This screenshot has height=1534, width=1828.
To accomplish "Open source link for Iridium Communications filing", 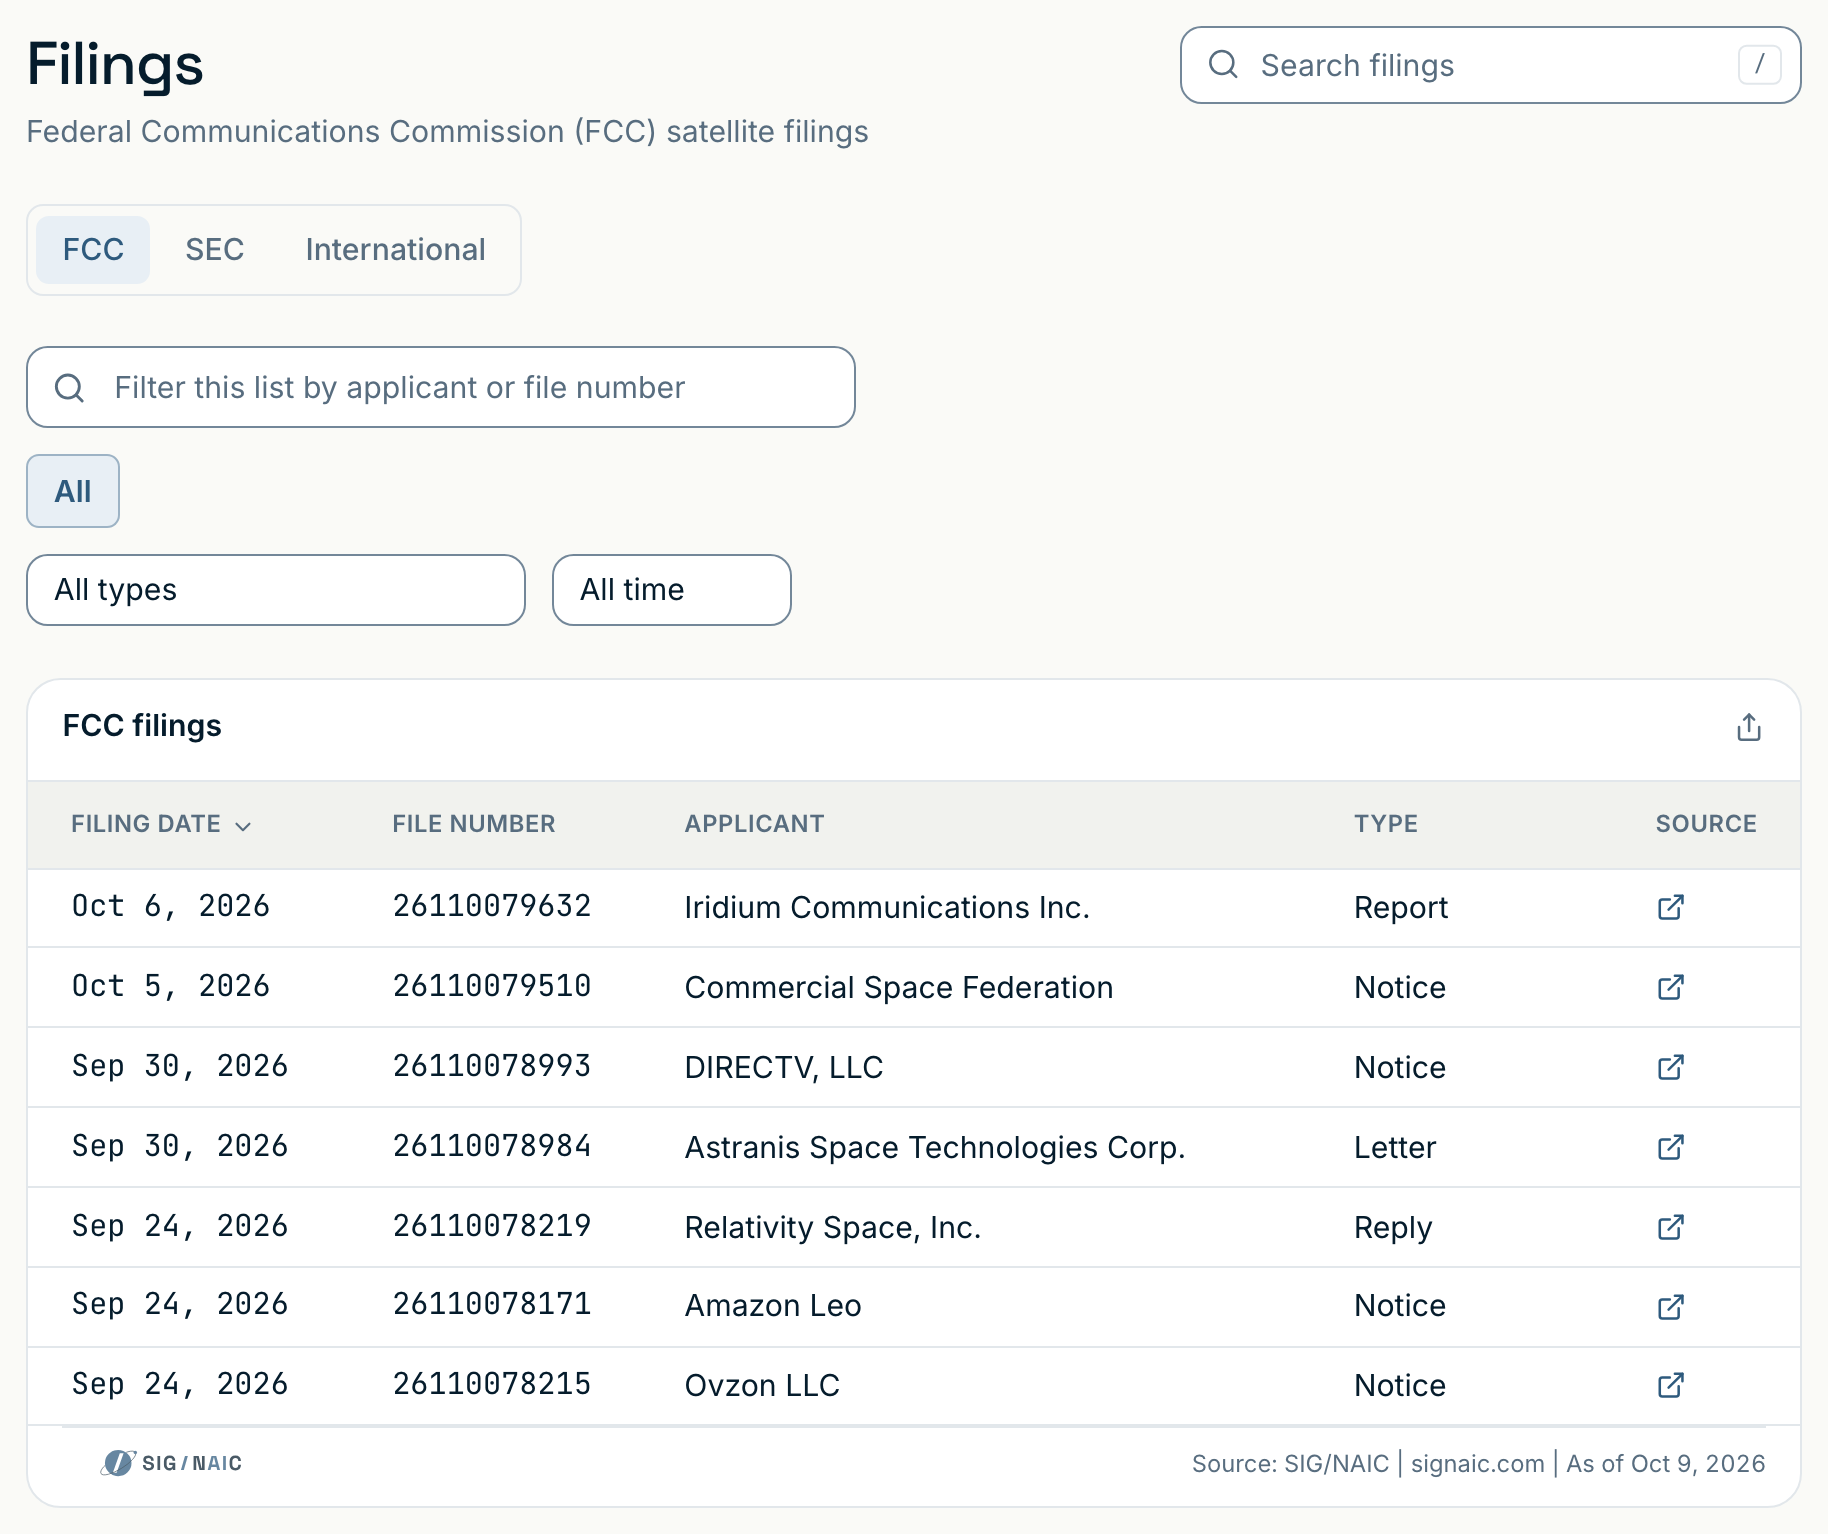I will 1670,907.
